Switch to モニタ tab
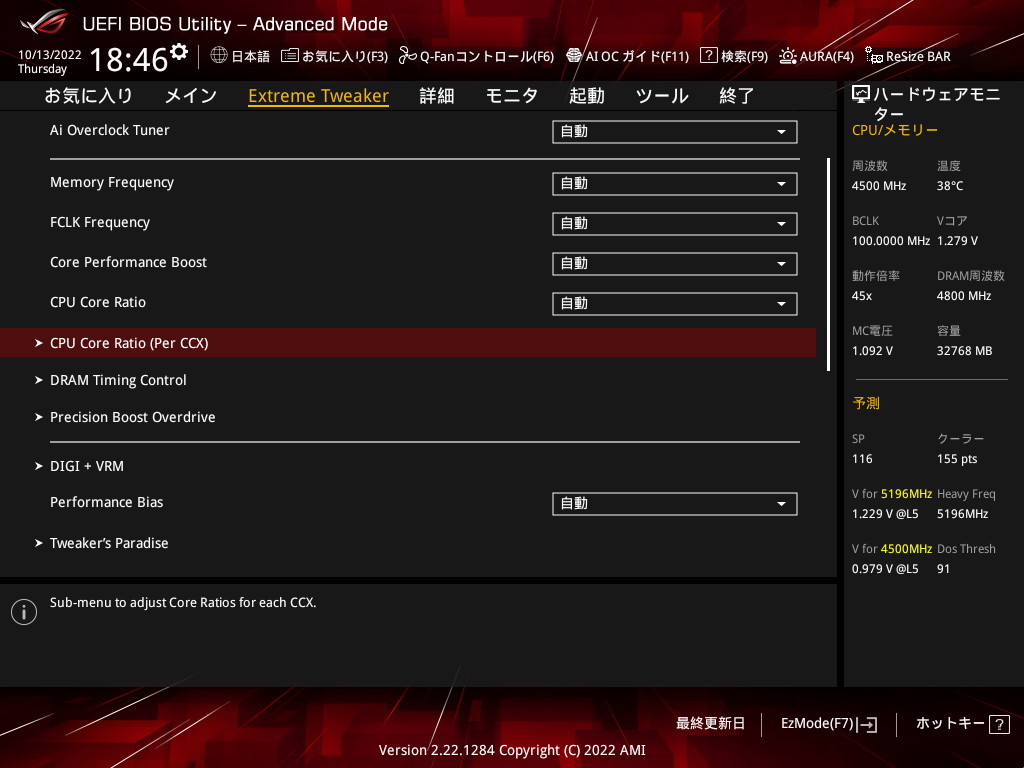Screen dimensions: 1024x768 511,96
